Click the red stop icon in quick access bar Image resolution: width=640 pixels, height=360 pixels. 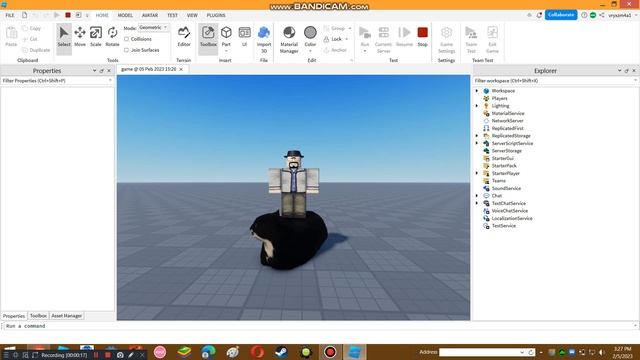click(x=68, y=15)
